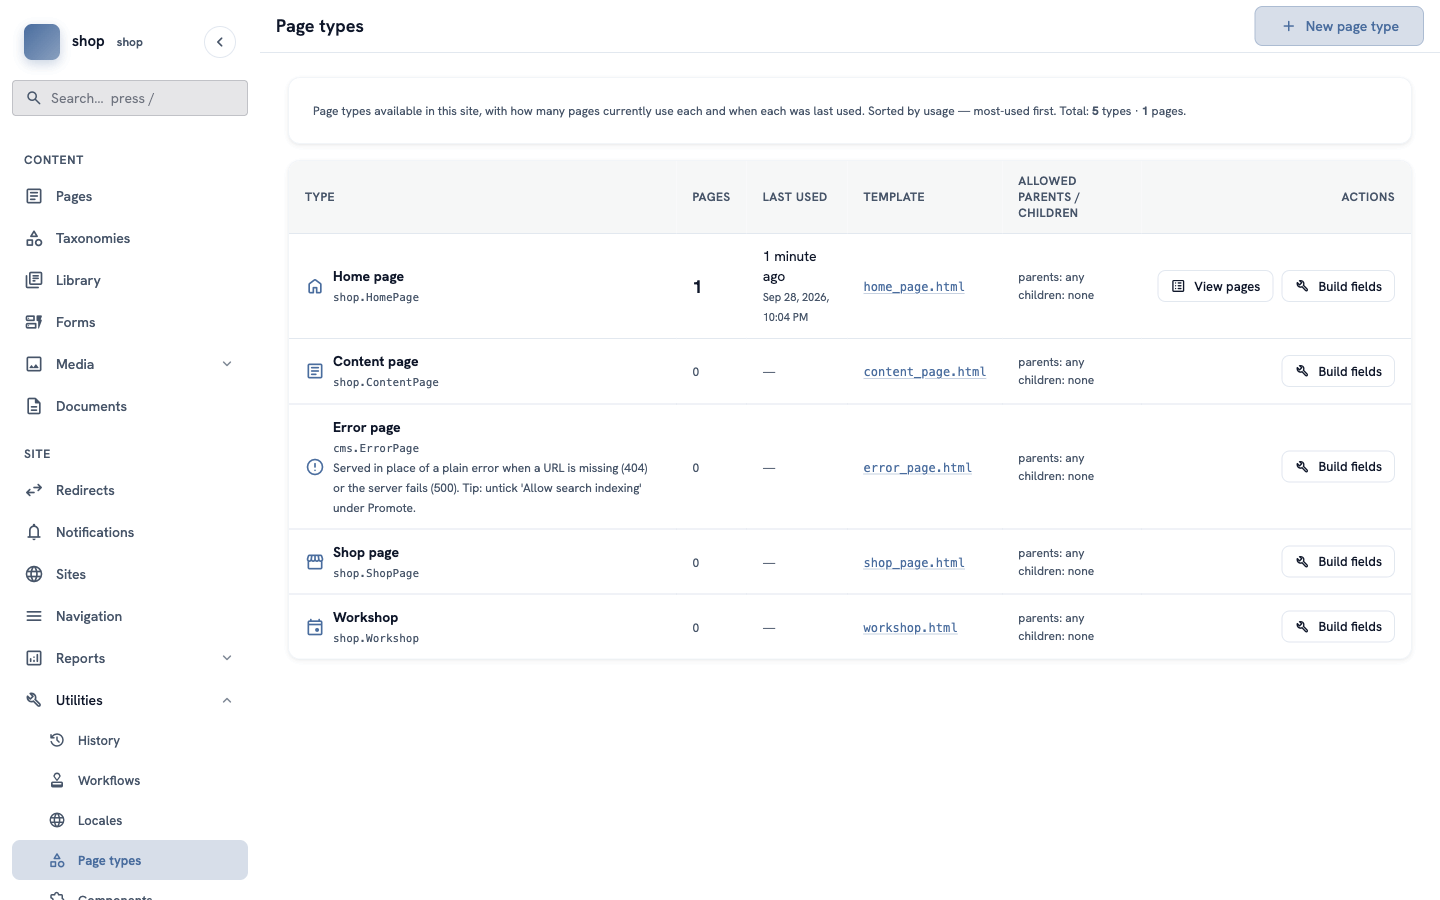Expand the Media submenu chevron

point(227,364)
